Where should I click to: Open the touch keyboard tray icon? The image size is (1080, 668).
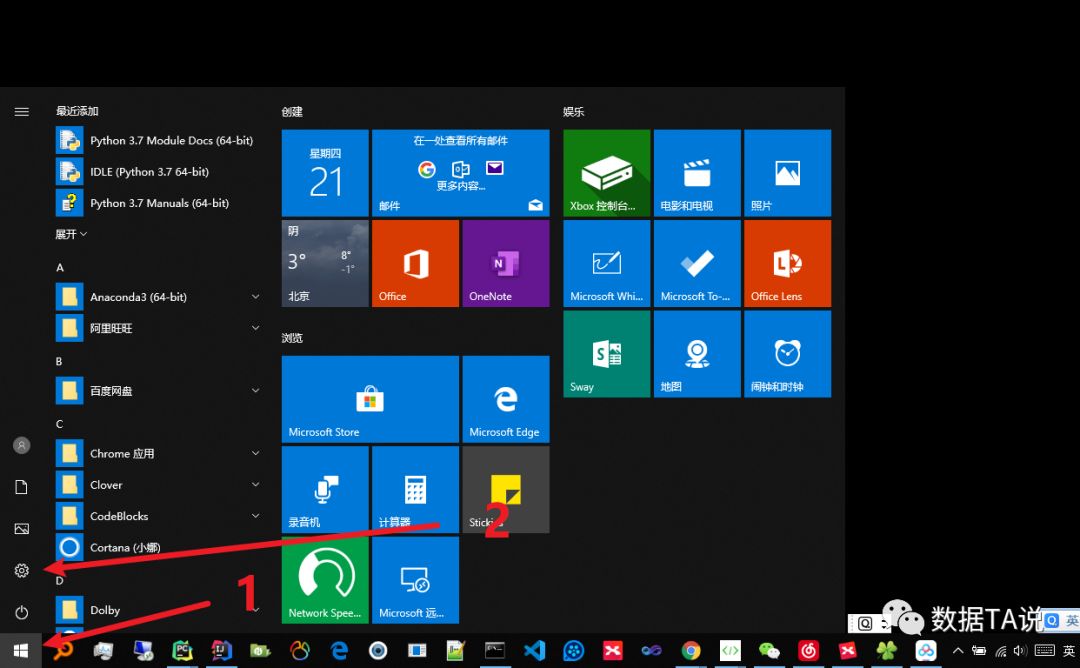tap(1045, 651)
